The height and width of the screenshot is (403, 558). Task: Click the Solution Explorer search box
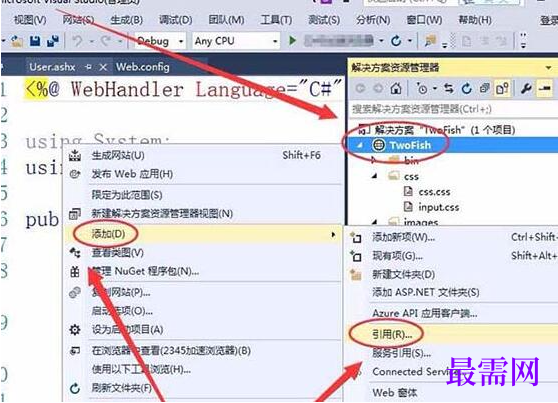coord(452,109)
